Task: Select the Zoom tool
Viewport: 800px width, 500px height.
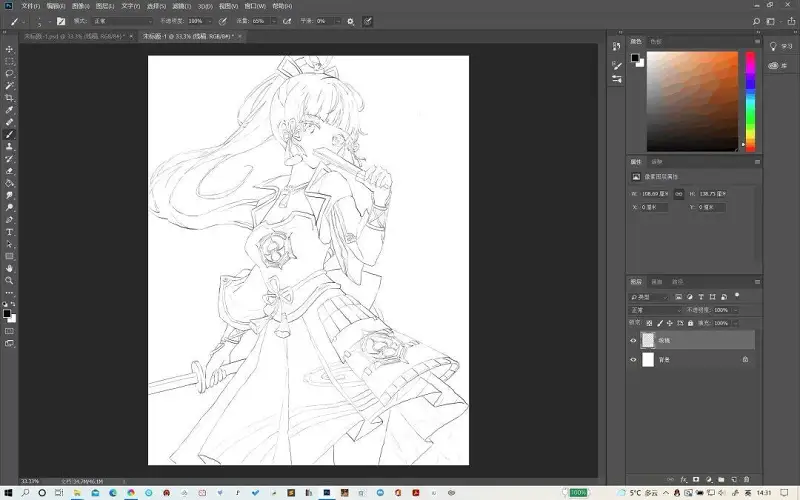Action: [9, 281]
